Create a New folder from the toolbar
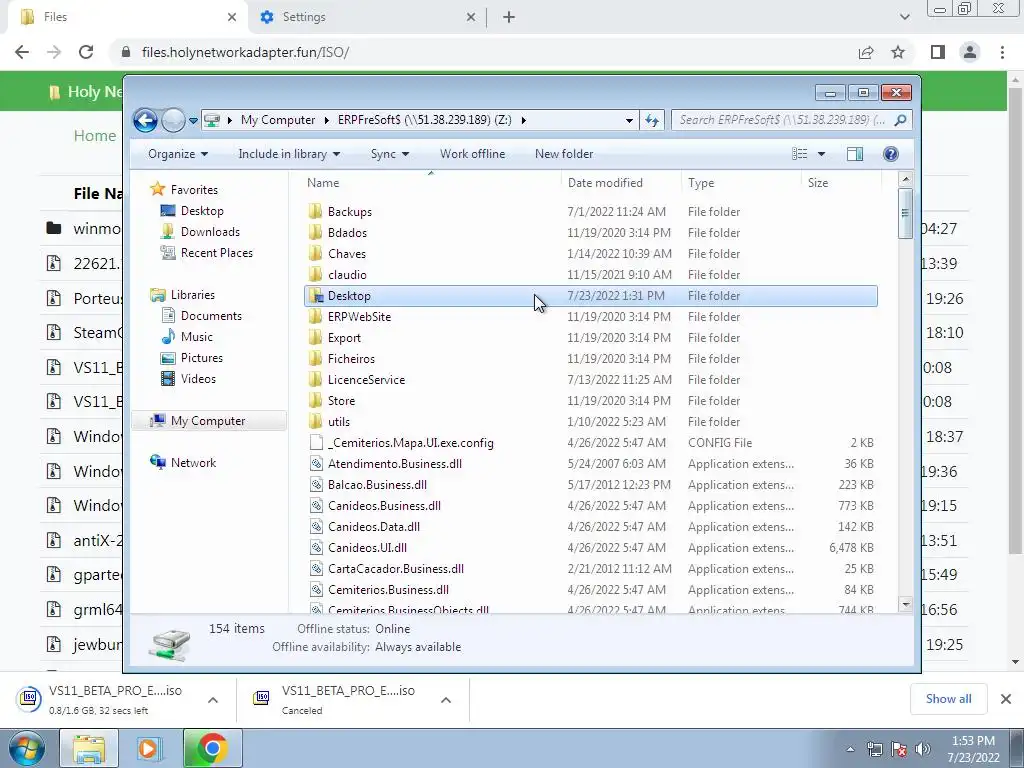This screenshot has width=1024, height=768. pyautogui.click(x=564, y=154)
